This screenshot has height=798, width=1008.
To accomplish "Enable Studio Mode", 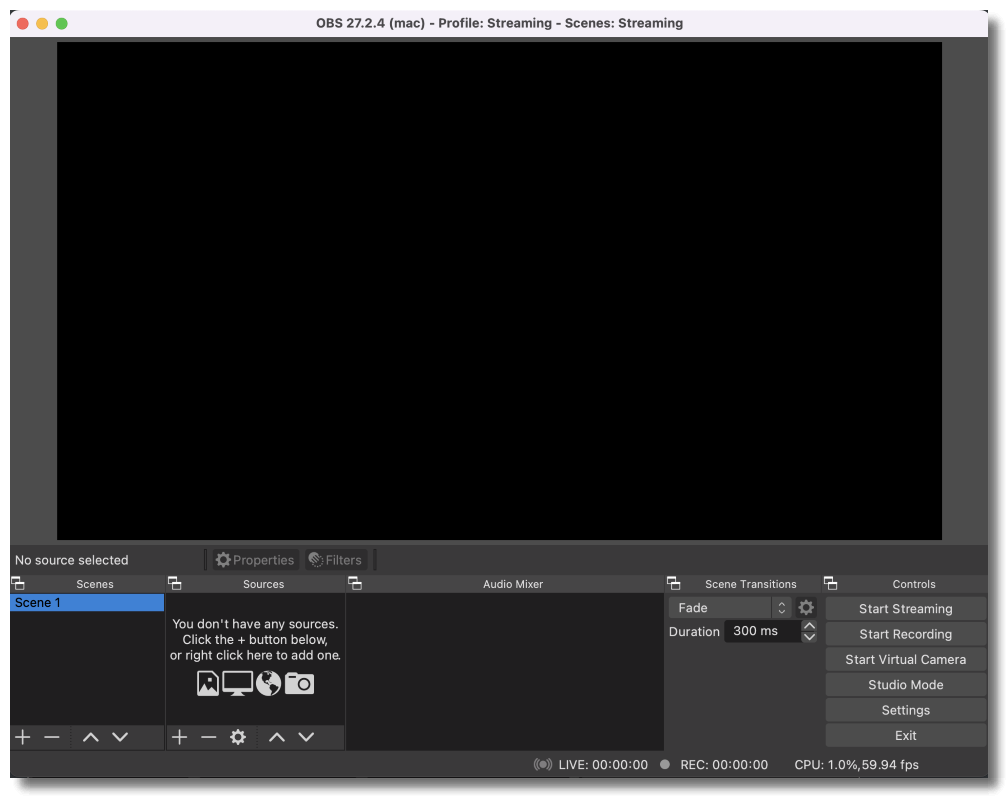I will pos(905,685).
